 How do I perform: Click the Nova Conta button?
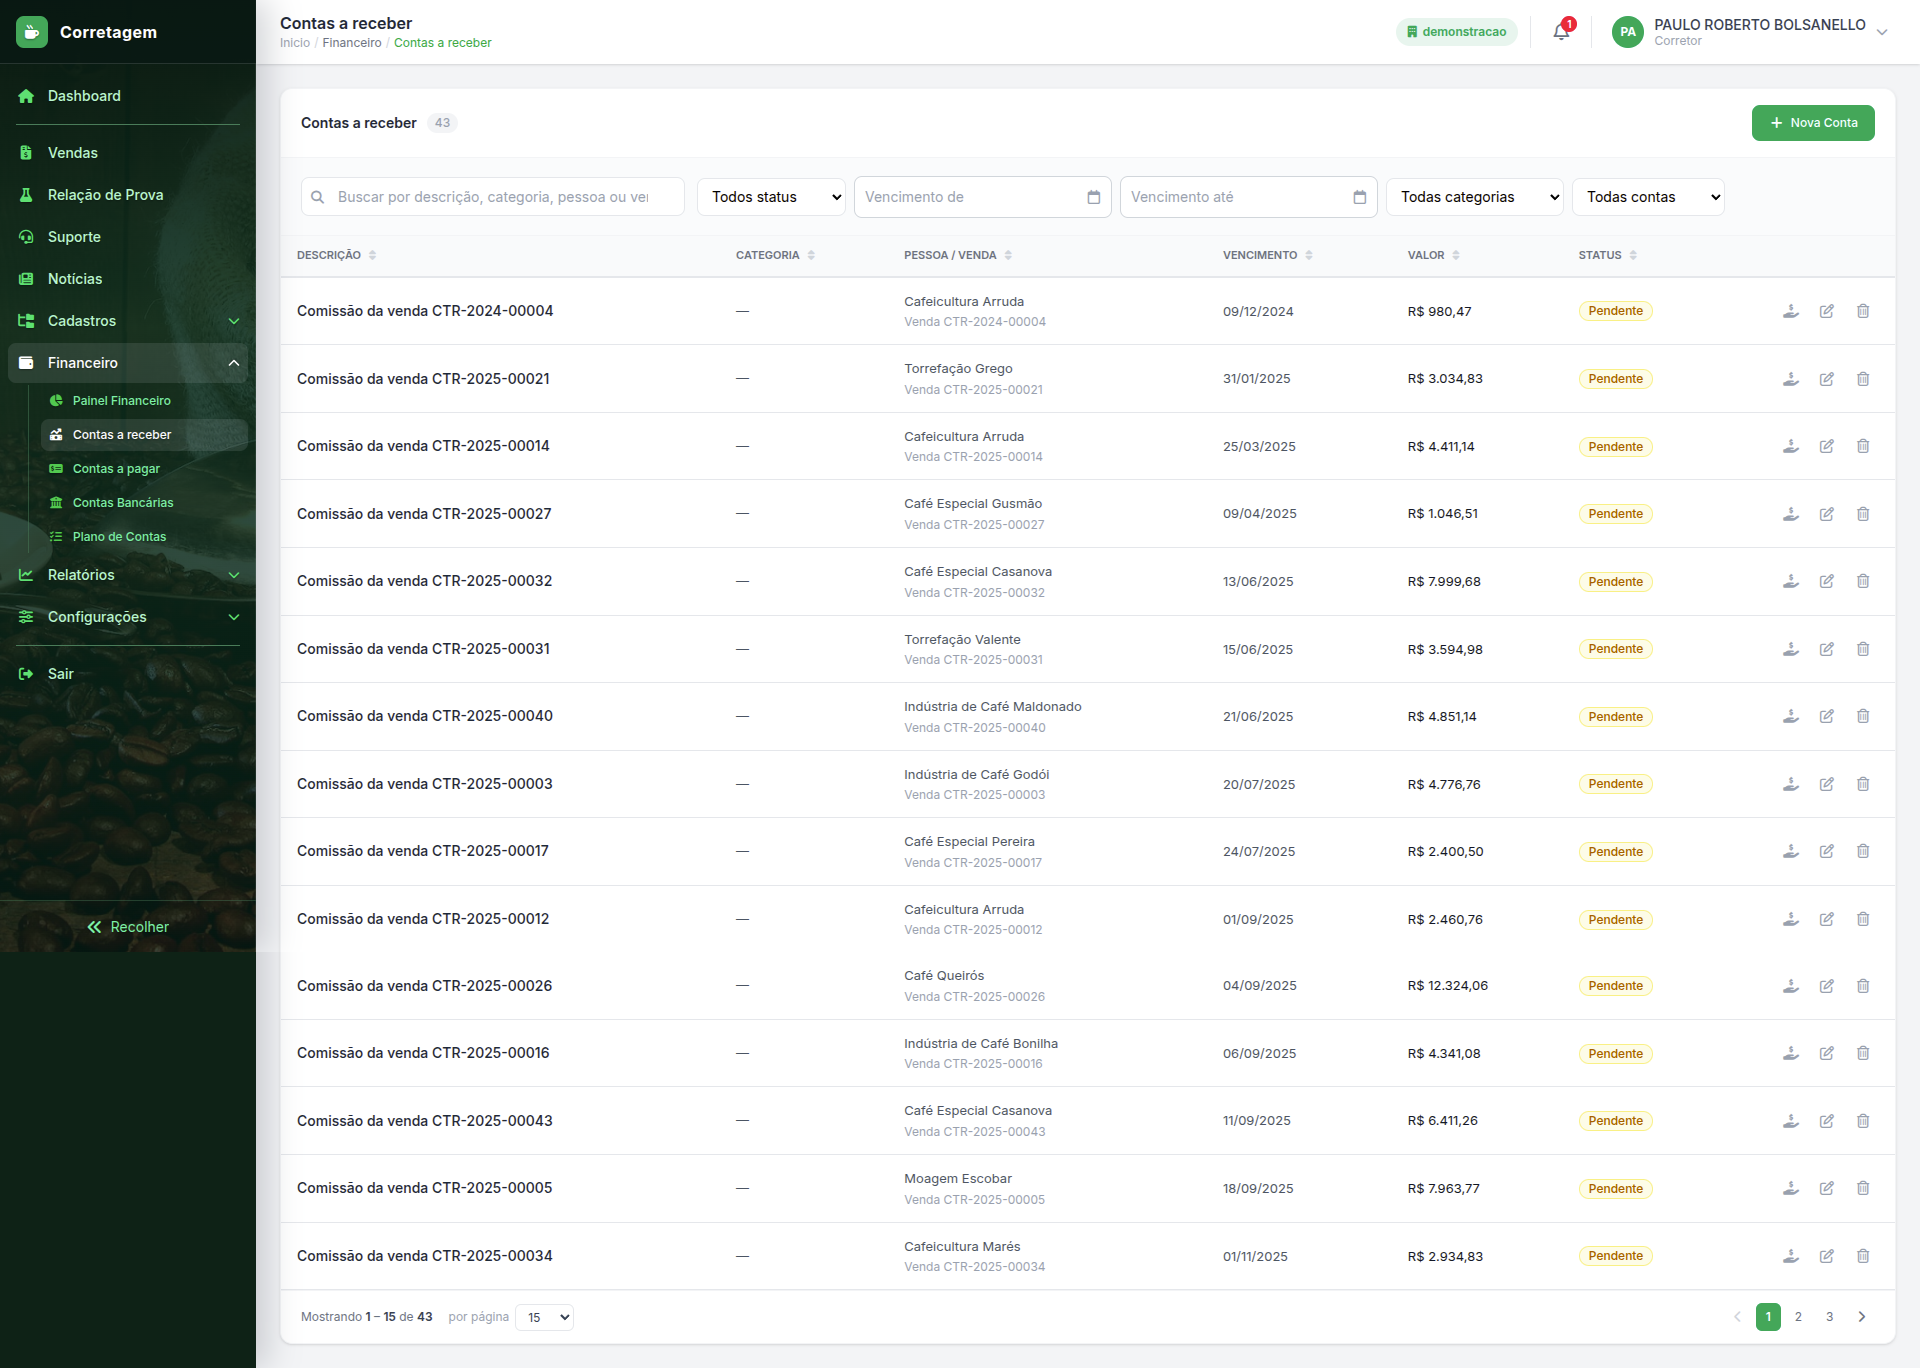tap(1813, 123)
